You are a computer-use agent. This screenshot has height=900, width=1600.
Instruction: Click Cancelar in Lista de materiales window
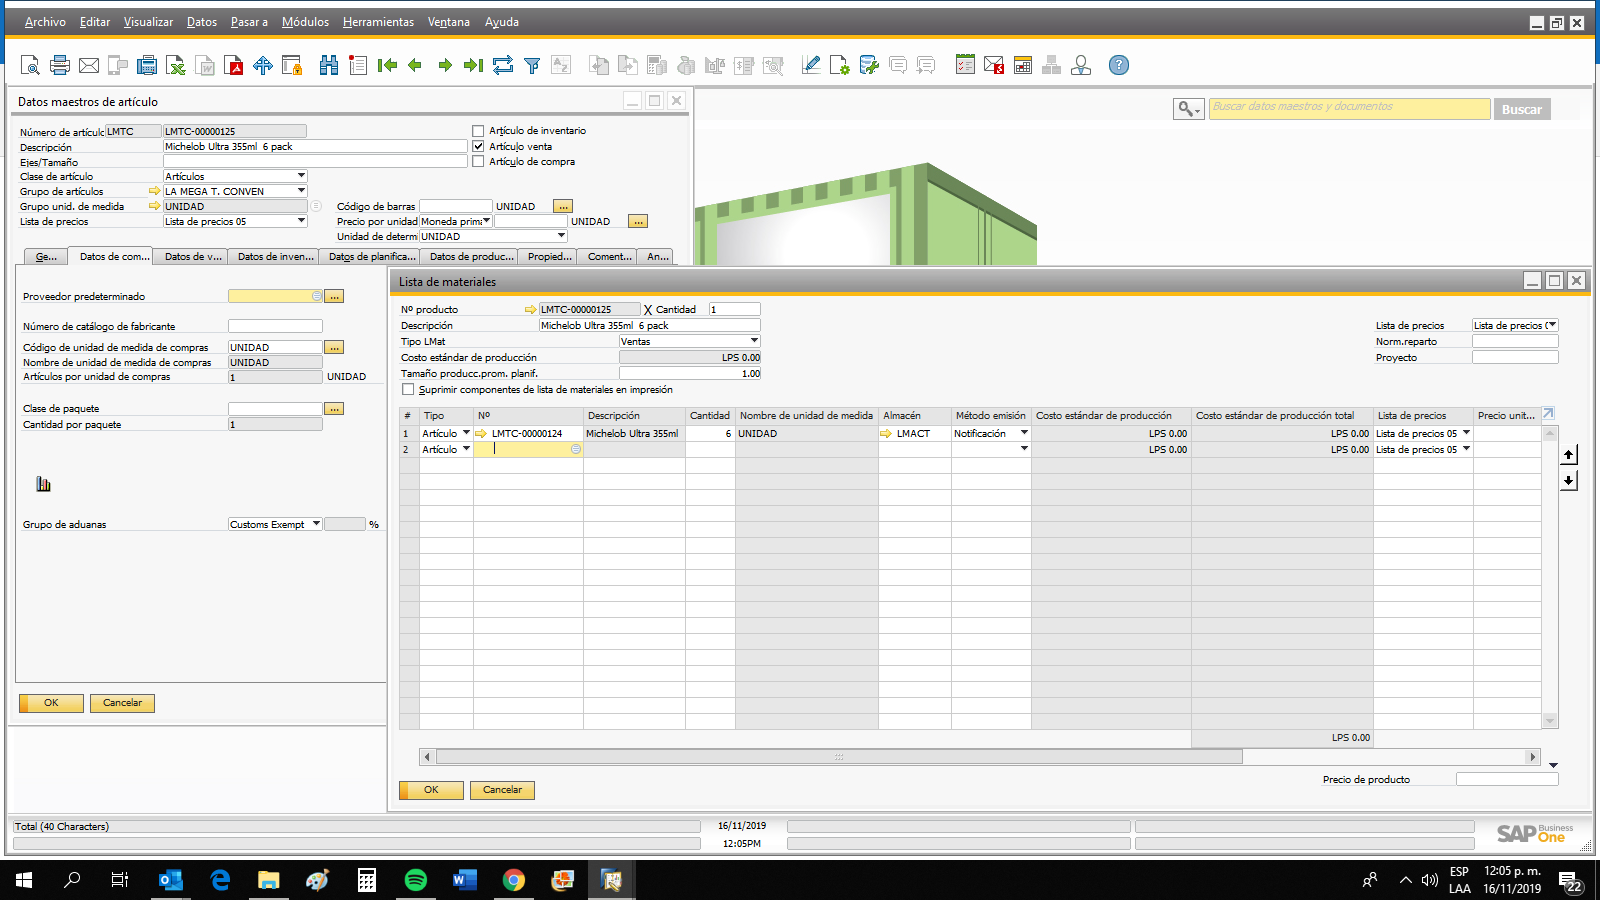502,790
